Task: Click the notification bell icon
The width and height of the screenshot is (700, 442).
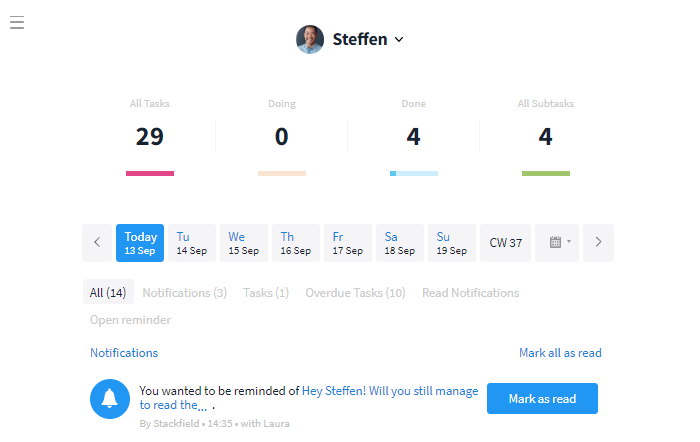Action: coord(110,399)
